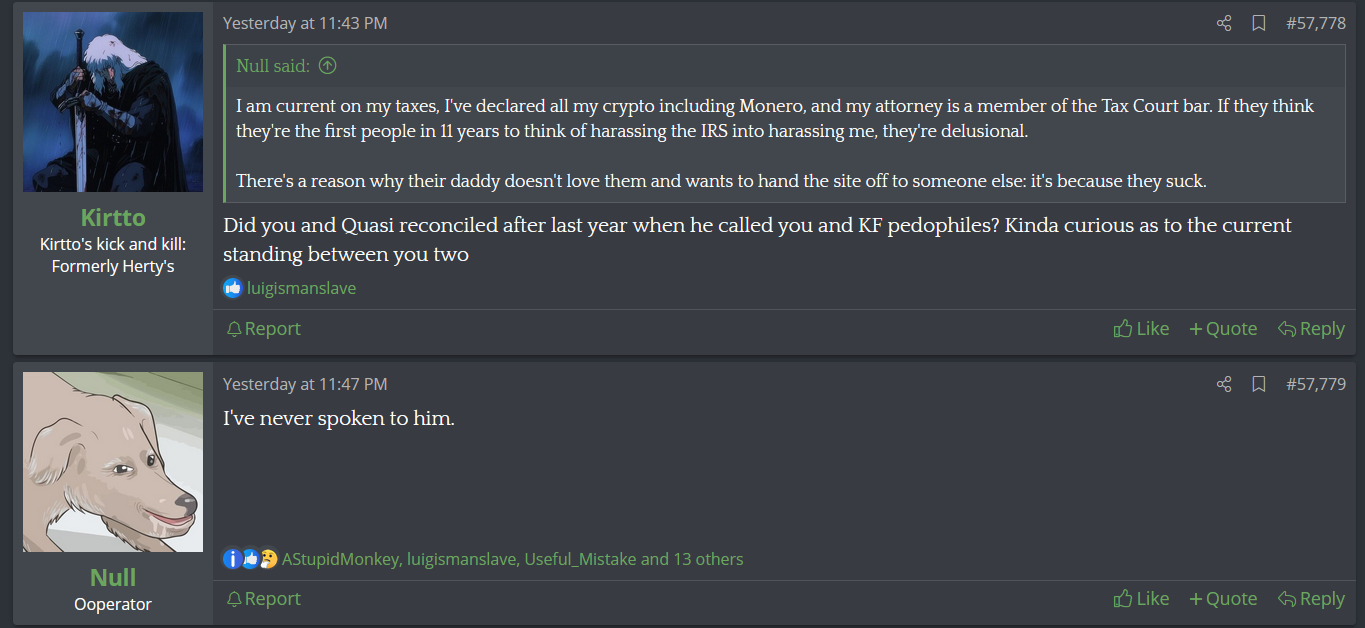This screenshot has height=628, width=1365.
Task: Quote Kirtto's post
Action: pos(1223,329)
